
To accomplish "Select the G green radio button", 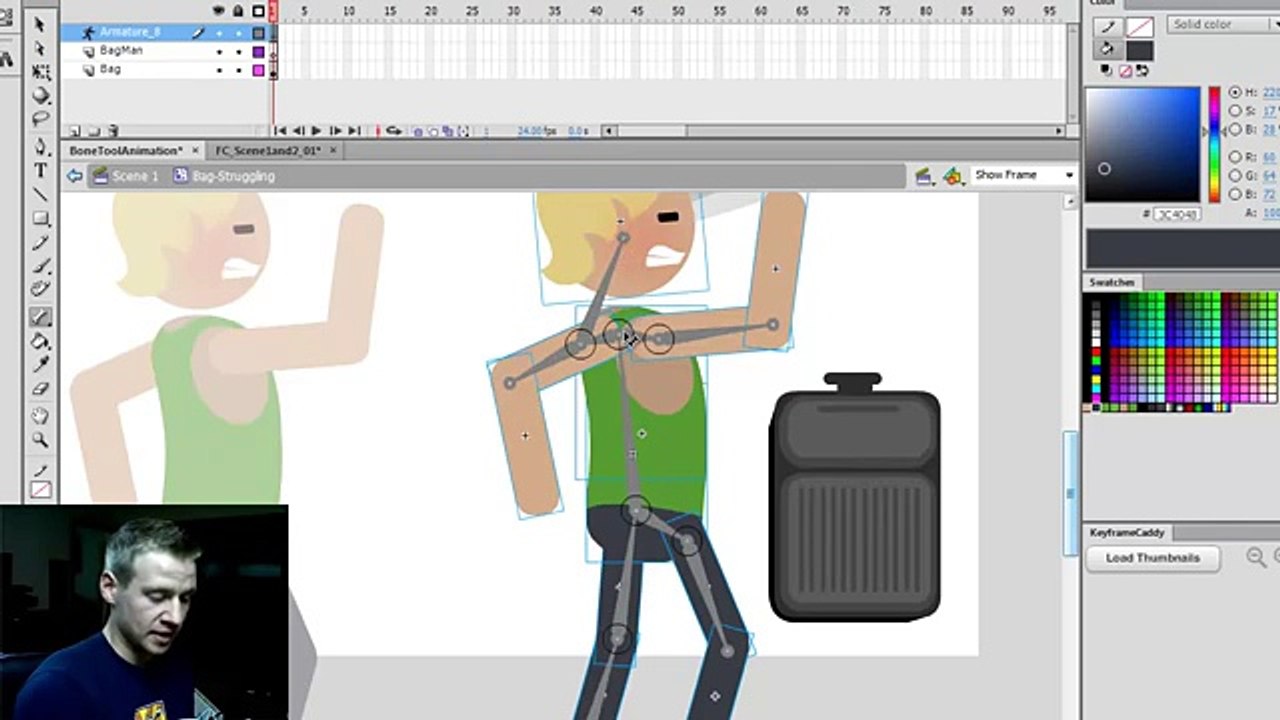I will coord(1235,176).
